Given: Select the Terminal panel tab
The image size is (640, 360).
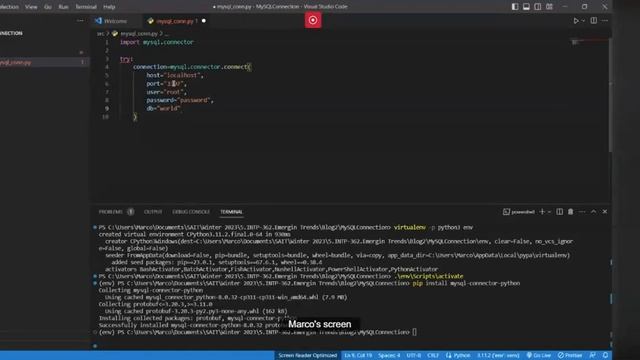Looking at the screenshot, I should coord(231,212).
